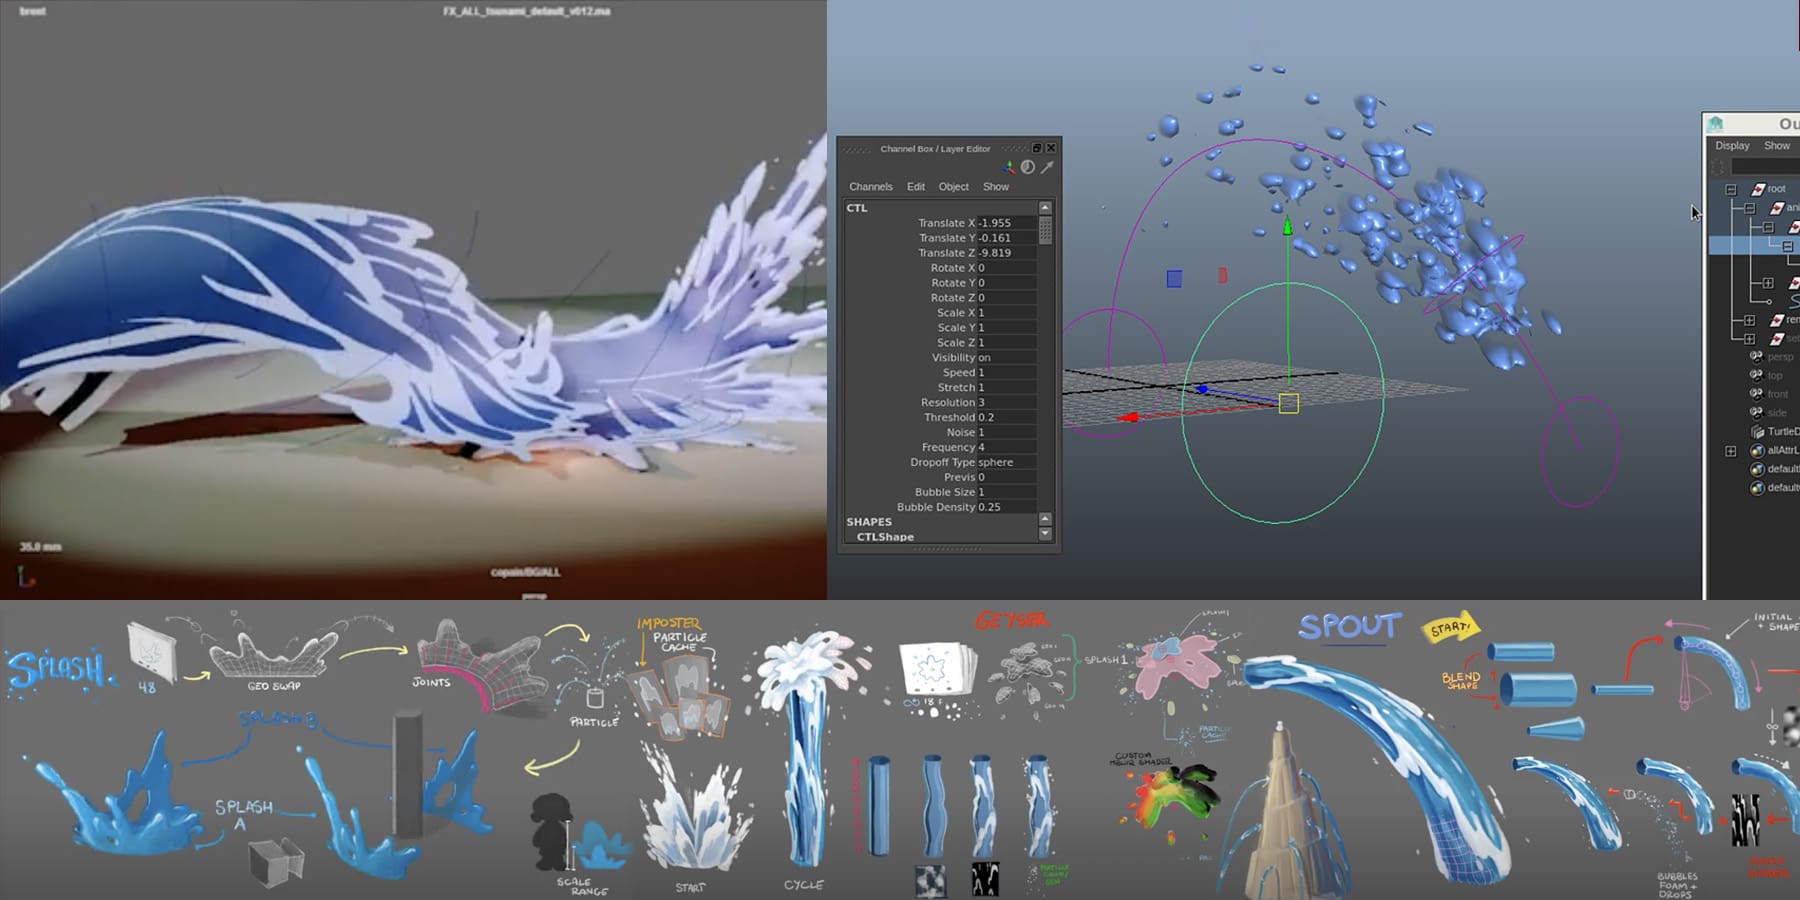
Task: Select the 'Frequency' channel label
Action: 948,447
